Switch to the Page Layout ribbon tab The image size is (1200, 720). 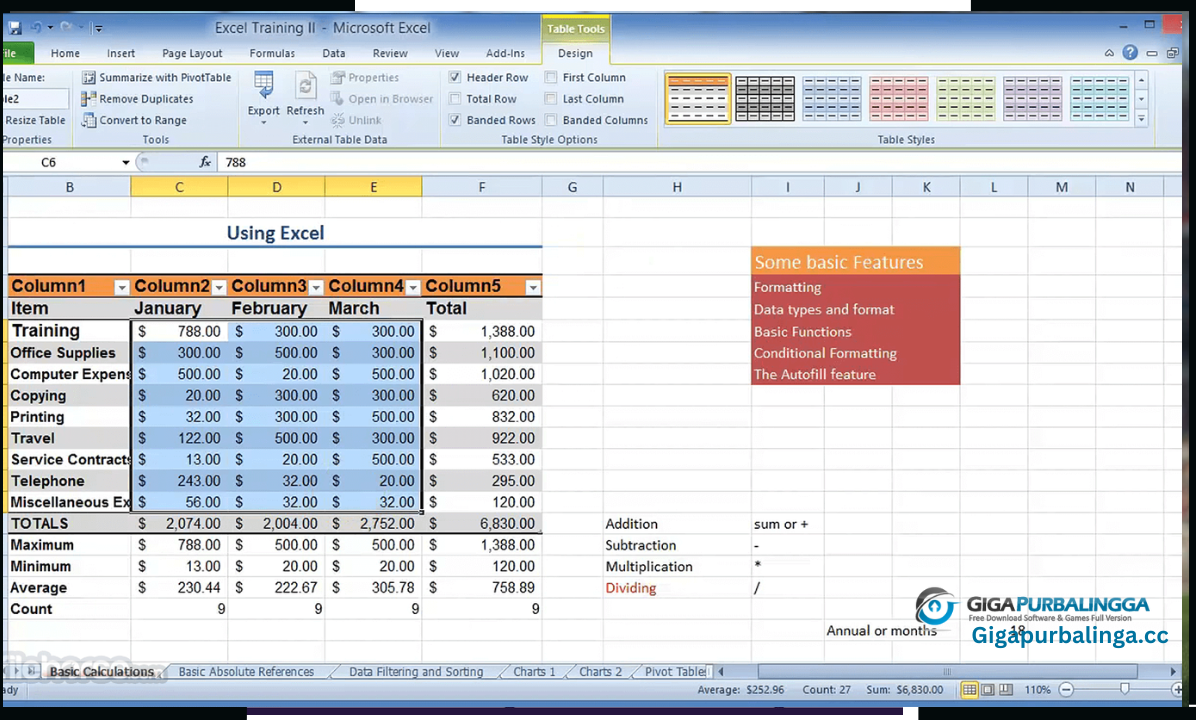(193, 54)
